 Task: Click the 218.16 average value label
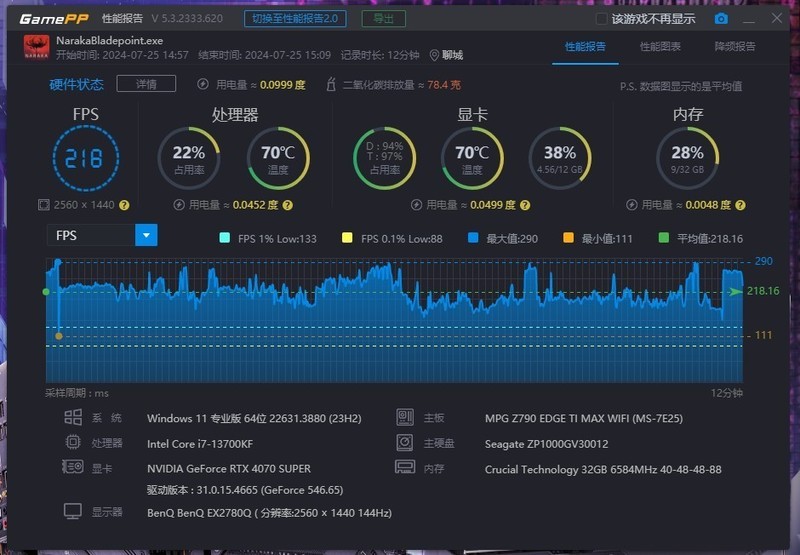pos(763,291)
